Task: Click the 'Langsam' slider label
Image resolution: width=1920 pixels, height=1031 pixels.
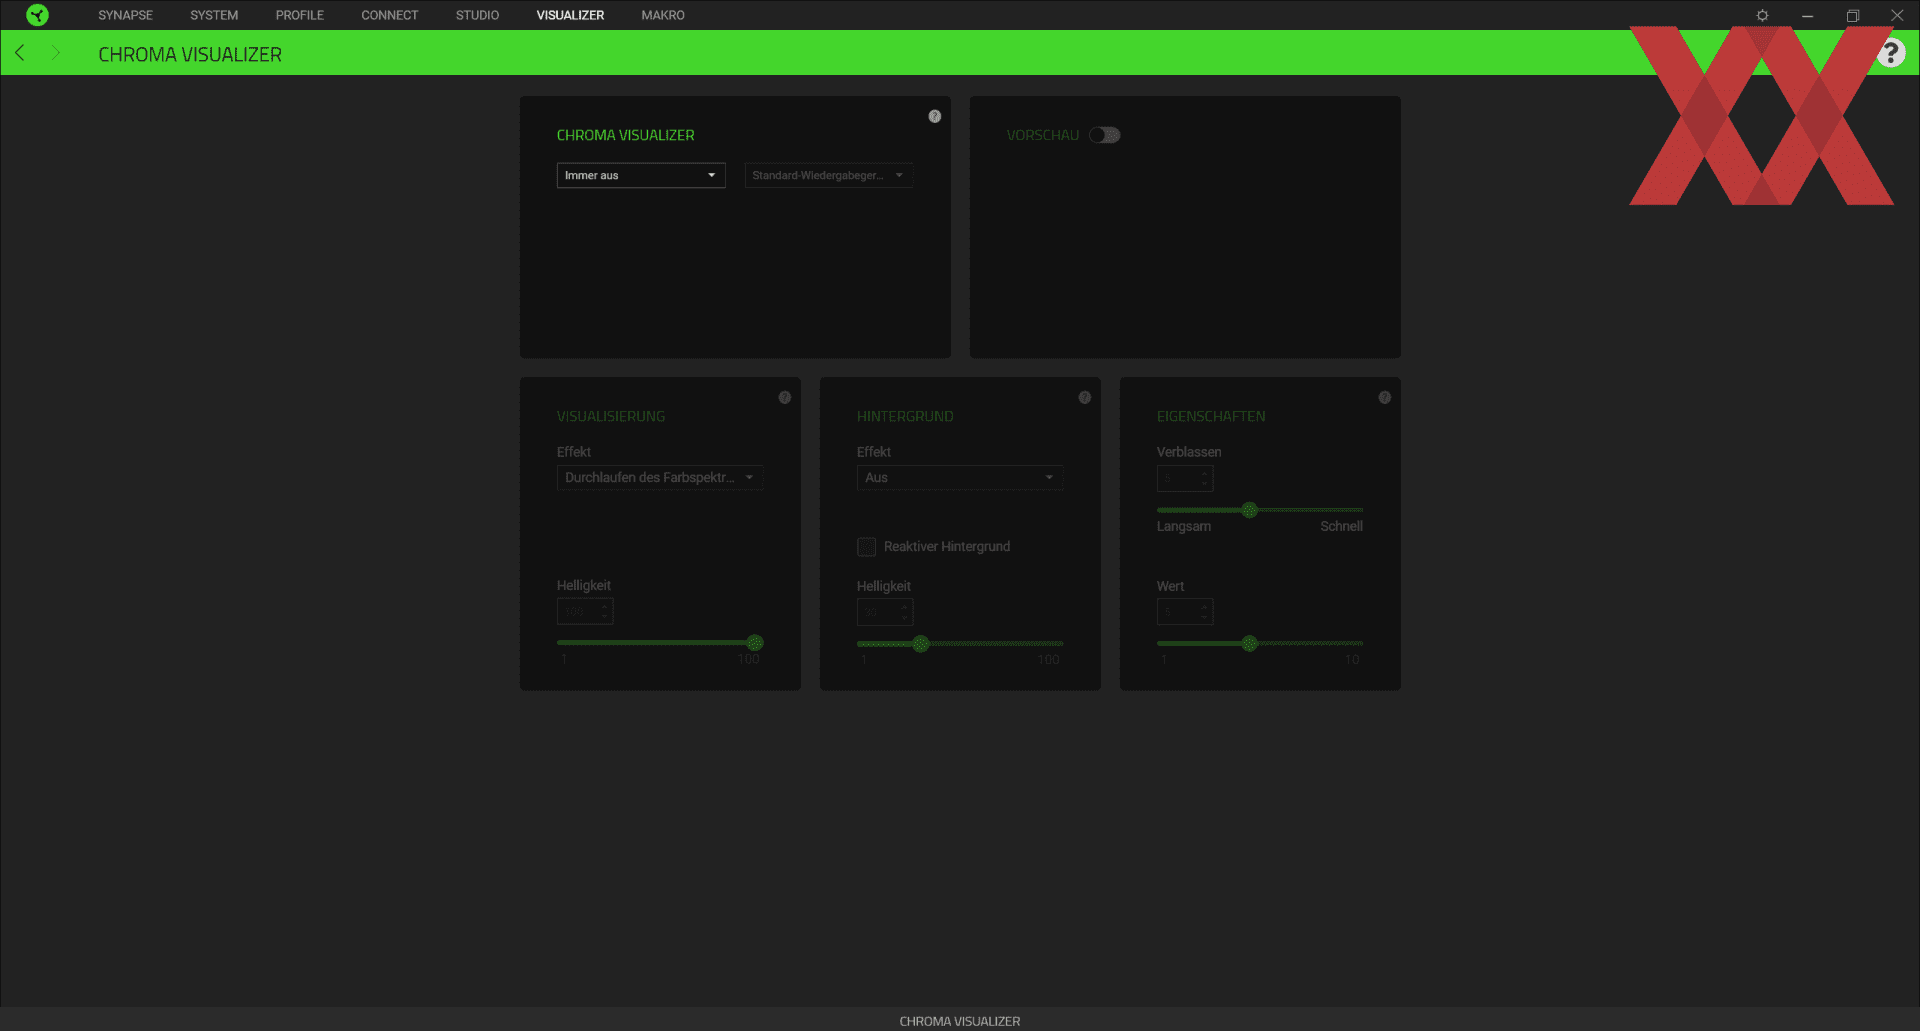Action: [x=1184, y=526]
